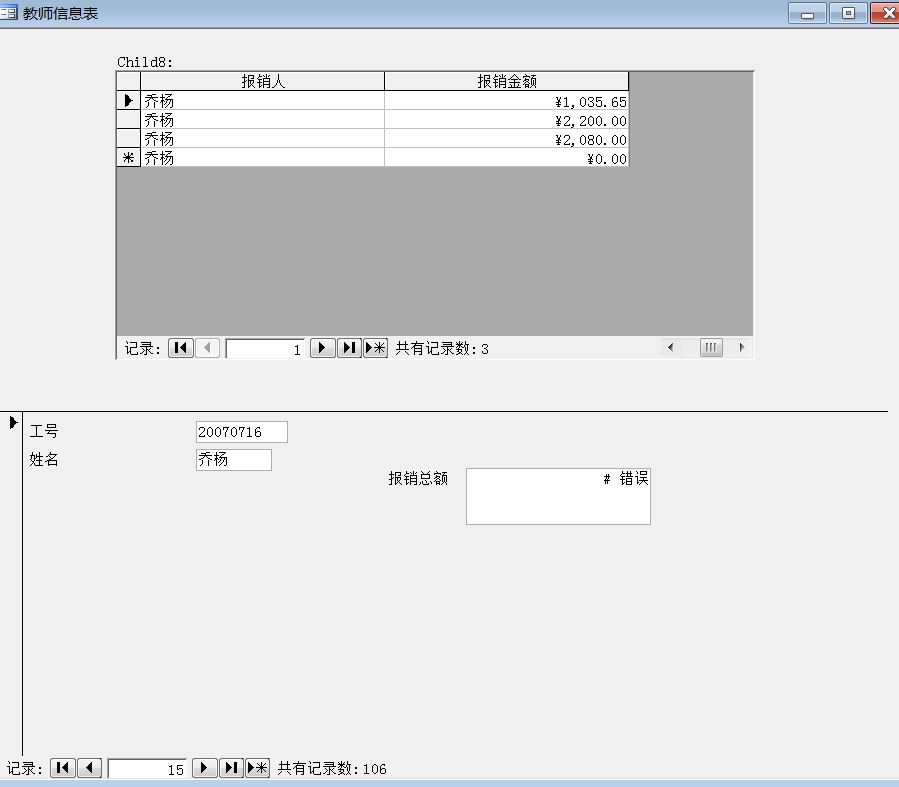899x787 pixels.
Task: Create new teacher record from bottom navigator
Action: click(x=258, y=768)
